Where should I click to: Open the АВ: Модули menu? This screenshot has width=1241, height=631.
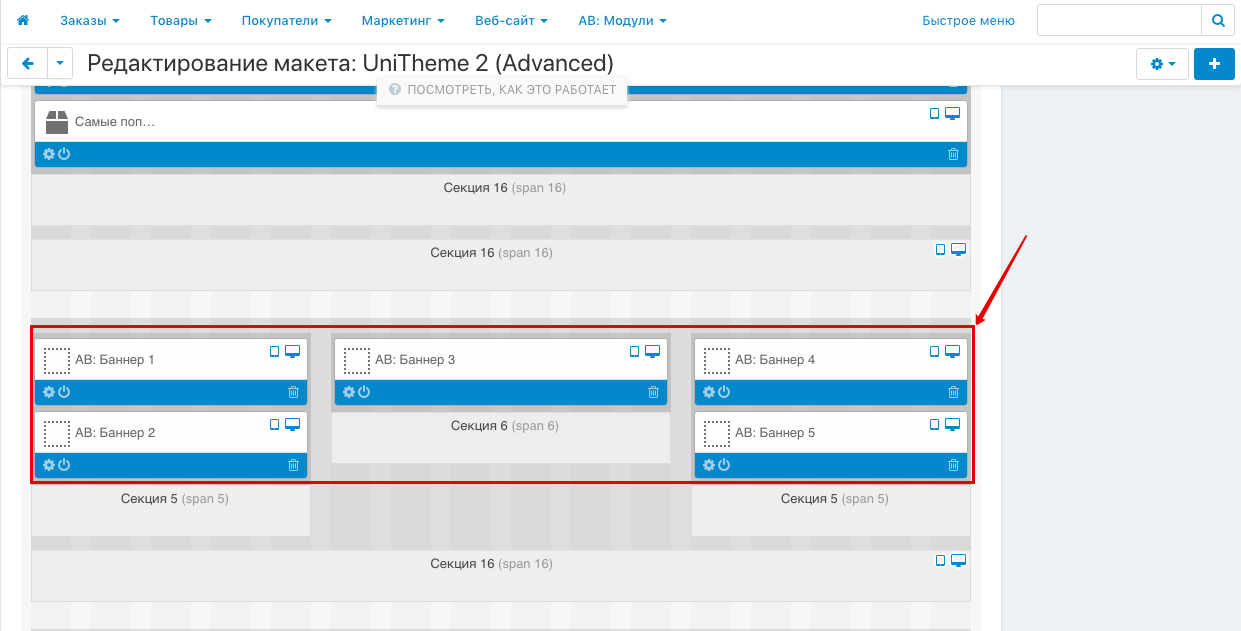click(622, 20)
